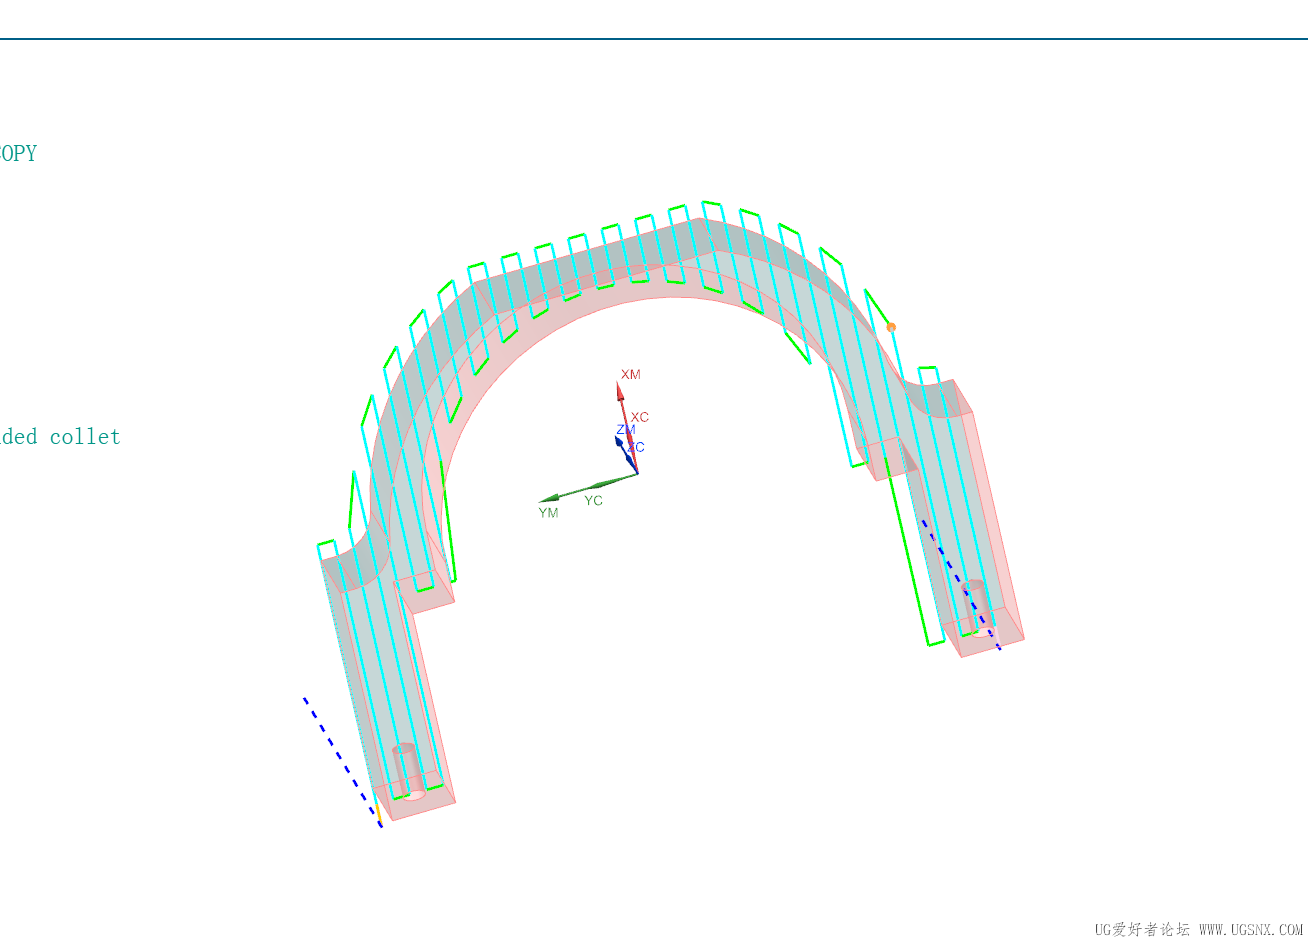Viewport: 1308px width, 942px height.
Task: Click the counterbore hole on the bottom-left leg
Action: (407, 770)
